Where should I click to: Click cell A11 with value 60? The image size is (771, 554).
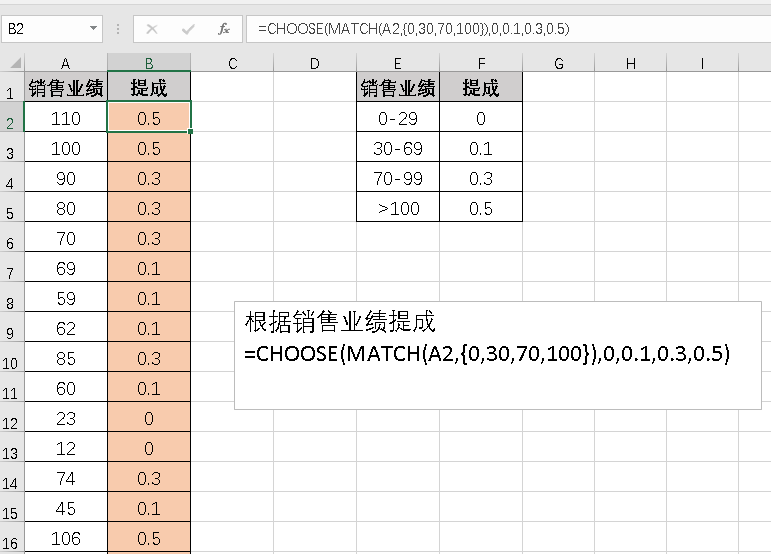click(66, 387)
